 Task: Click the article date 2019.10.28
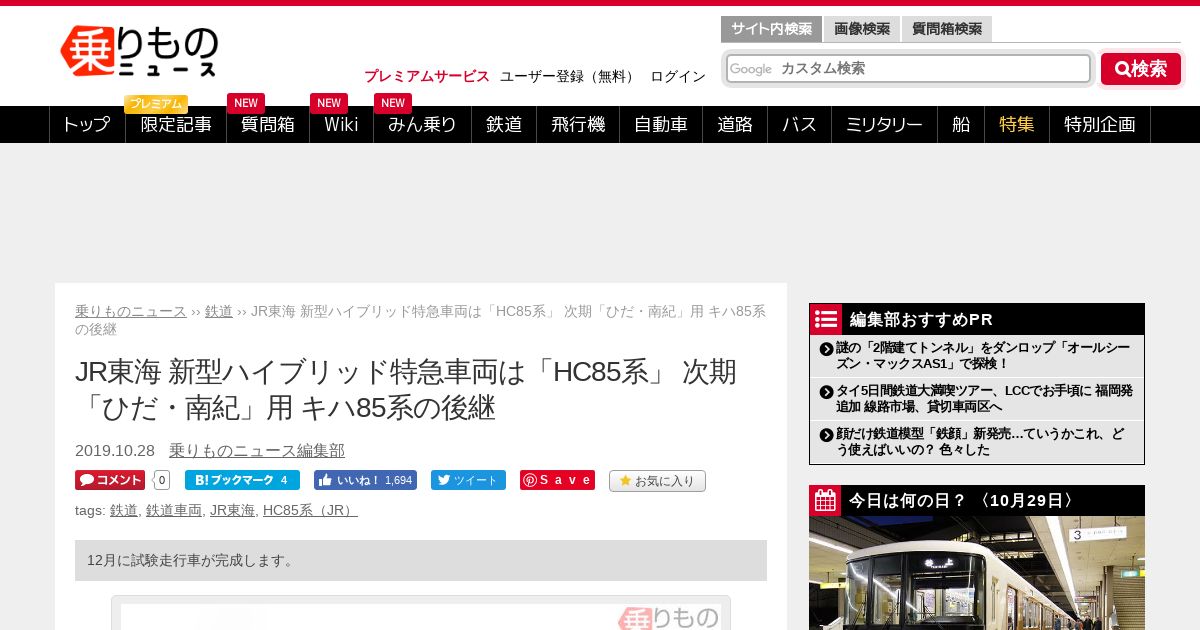[115, 450]
